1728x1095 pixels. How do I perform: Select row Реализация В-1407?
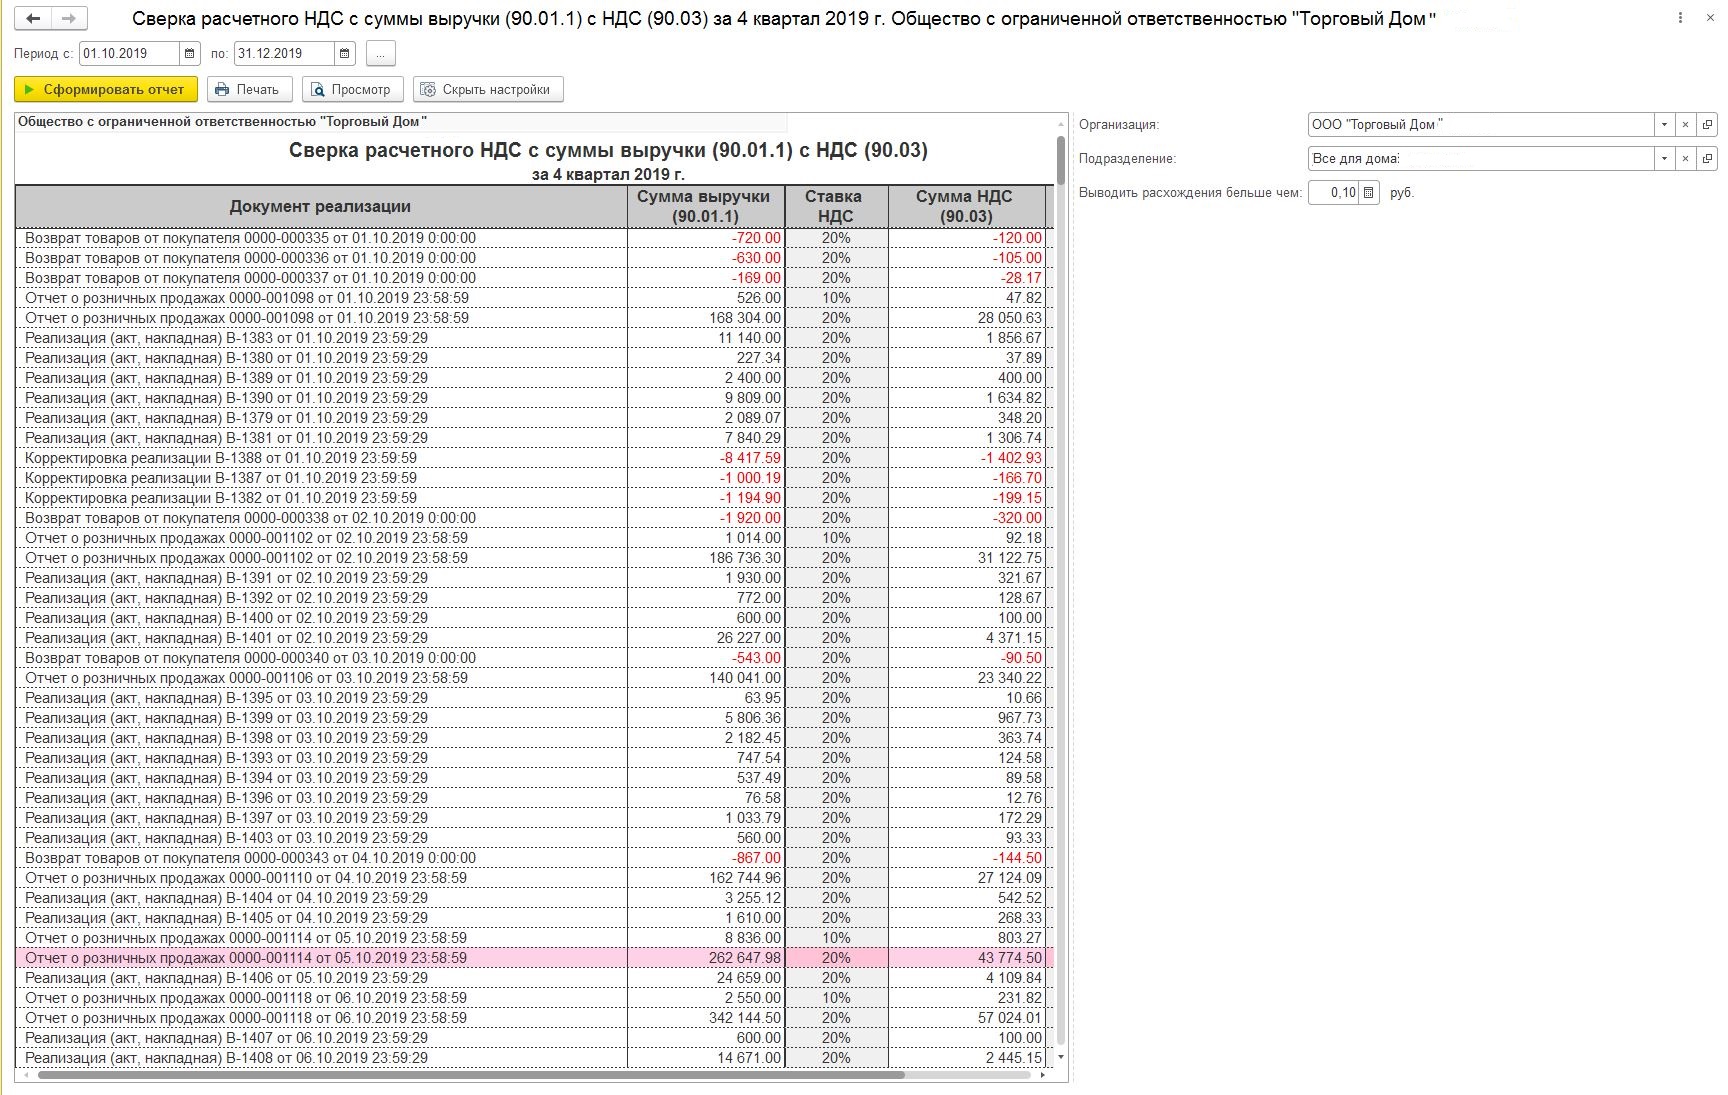534,1038
